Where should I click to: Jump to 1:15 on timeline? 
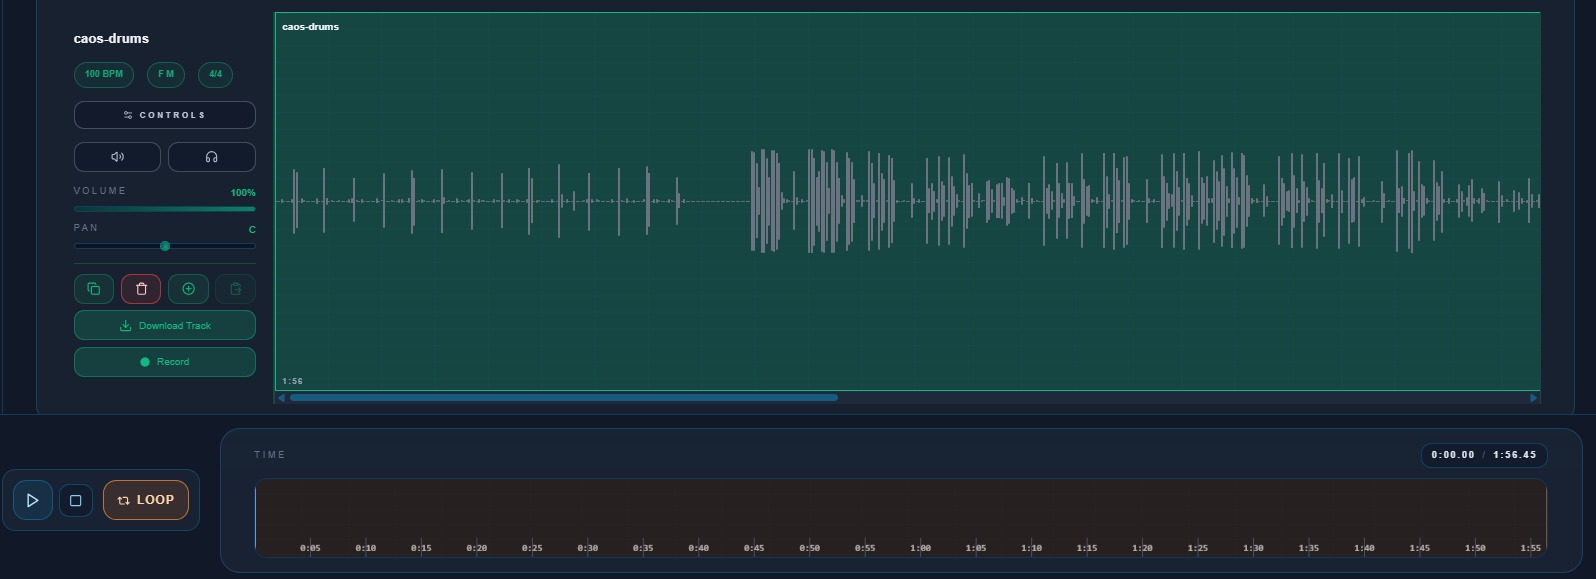[1087, 548]
